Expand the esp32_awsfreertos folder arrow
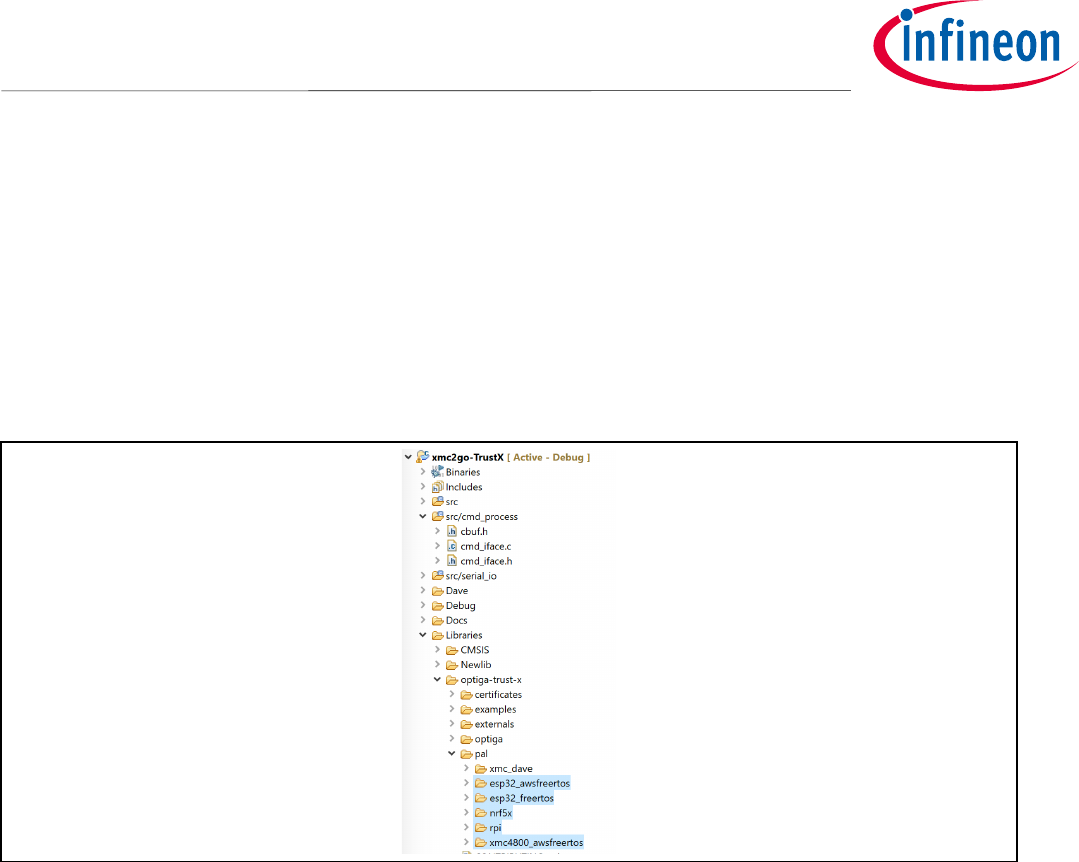Screen dimensions: 1079x862 (466, 783)
